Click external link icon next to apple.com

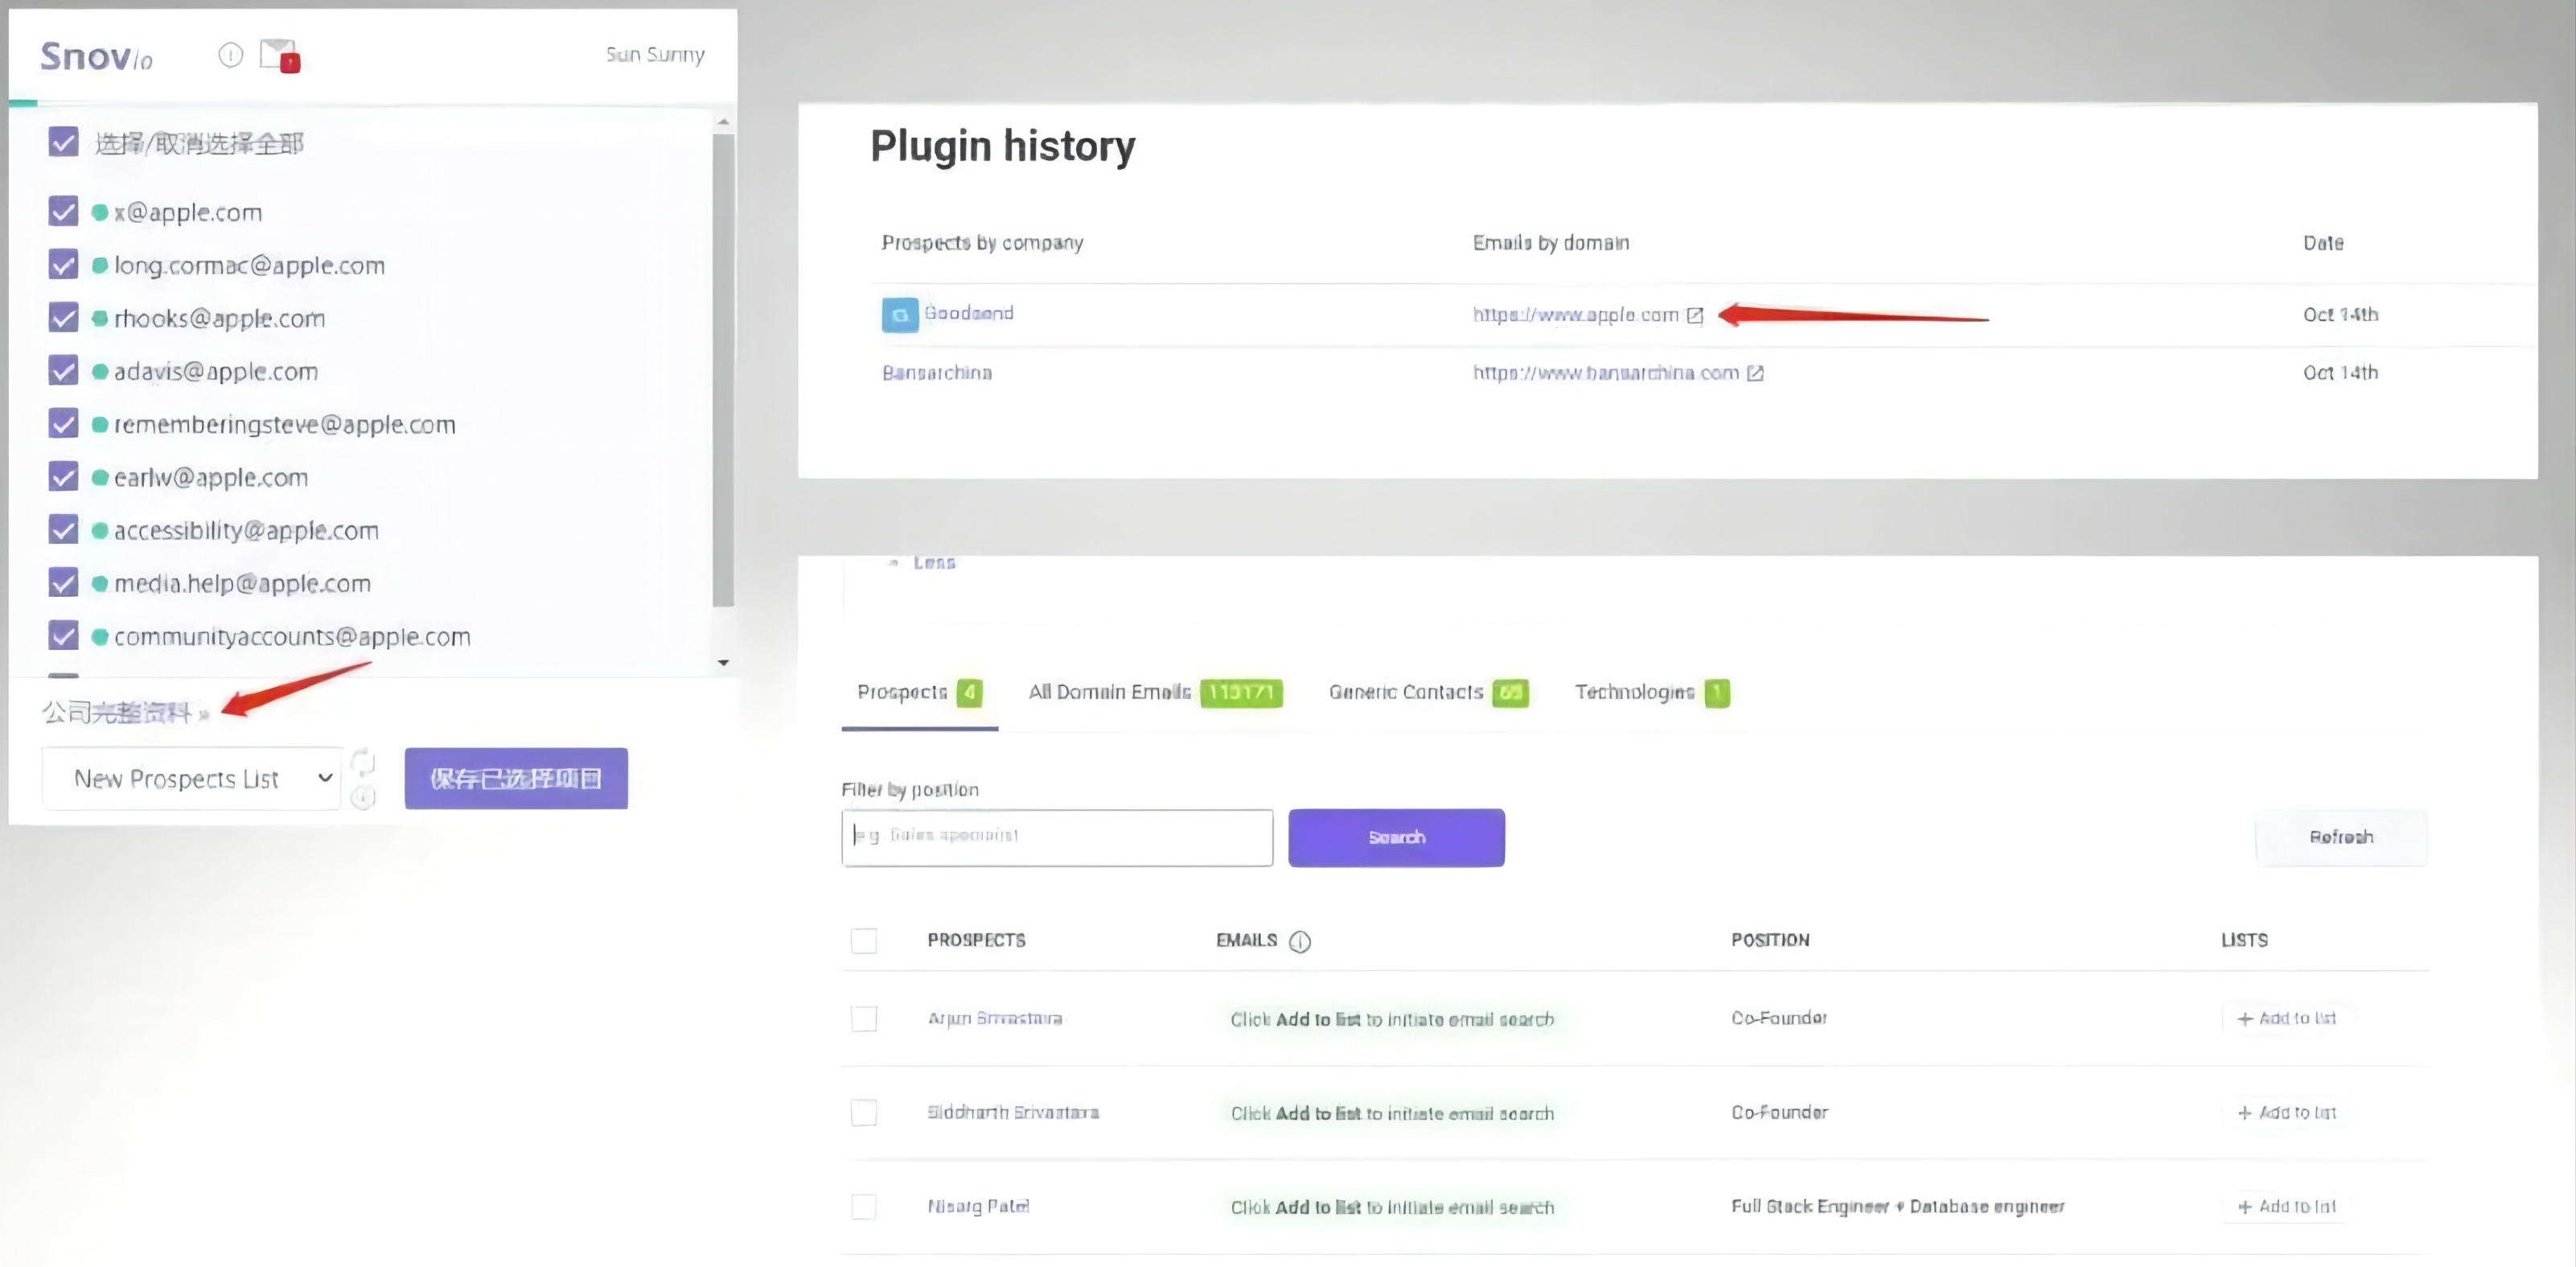coord(1694,315)
